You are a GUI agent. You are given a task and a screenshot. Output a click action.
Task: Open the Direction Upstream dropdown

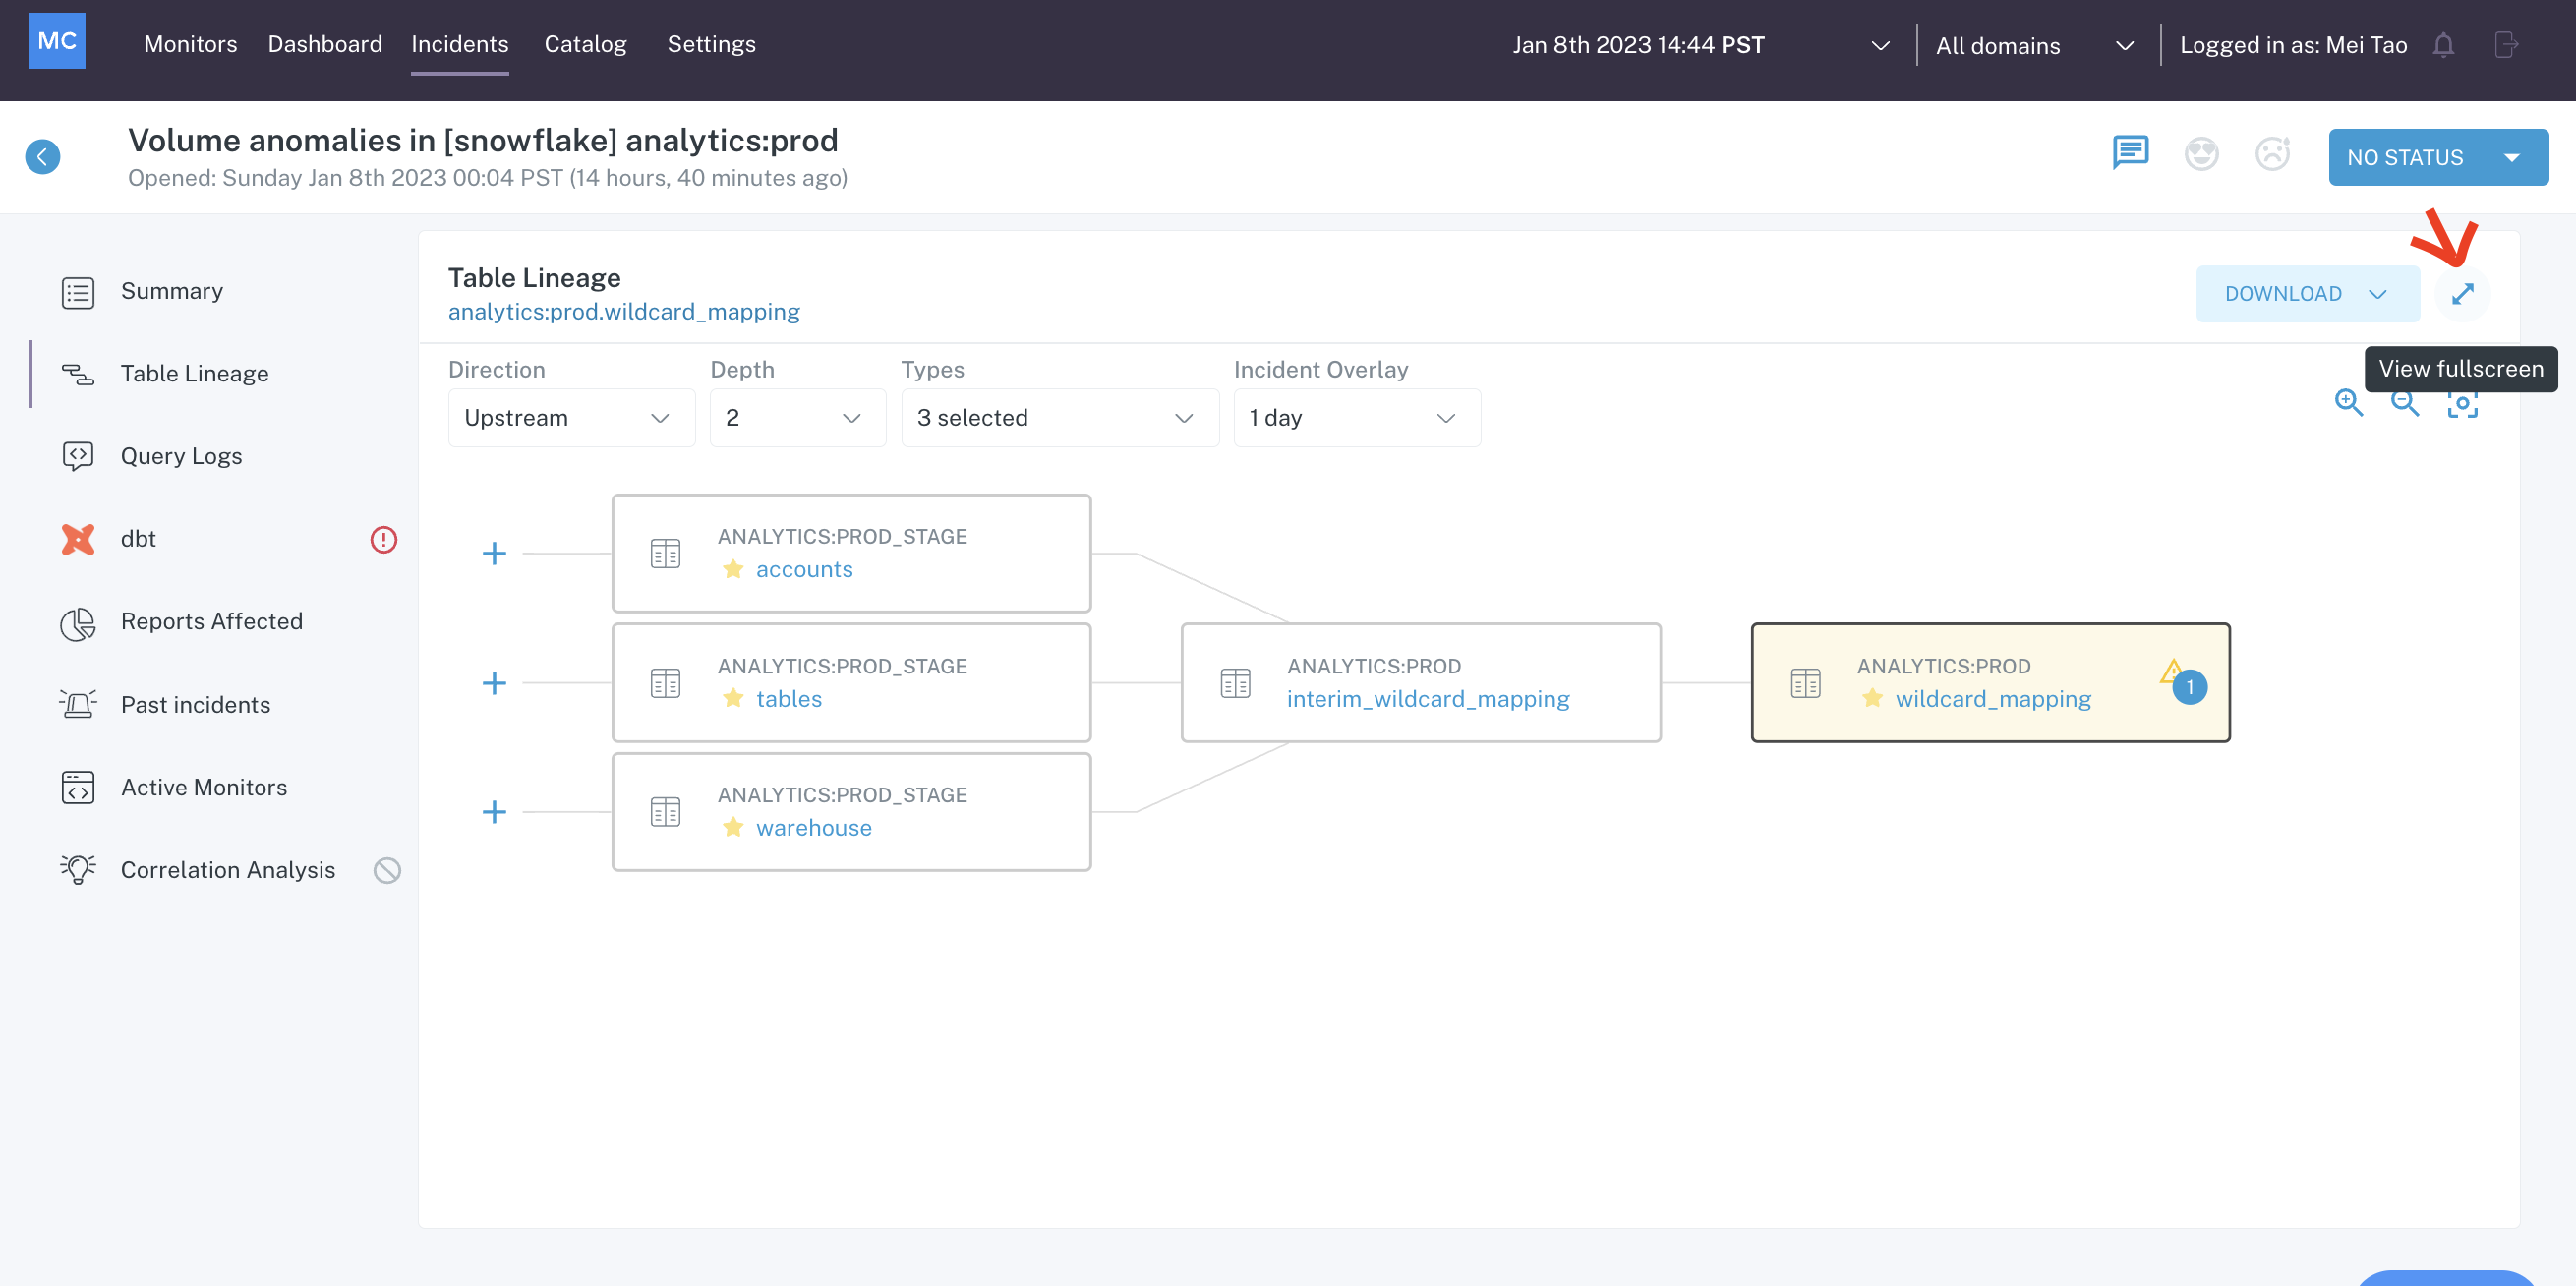571,418
